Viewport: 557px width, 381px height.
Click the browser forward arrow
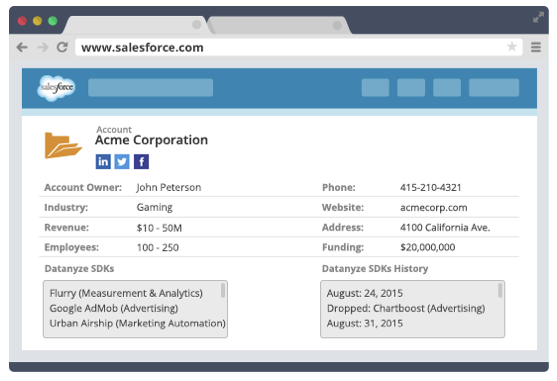43,47
